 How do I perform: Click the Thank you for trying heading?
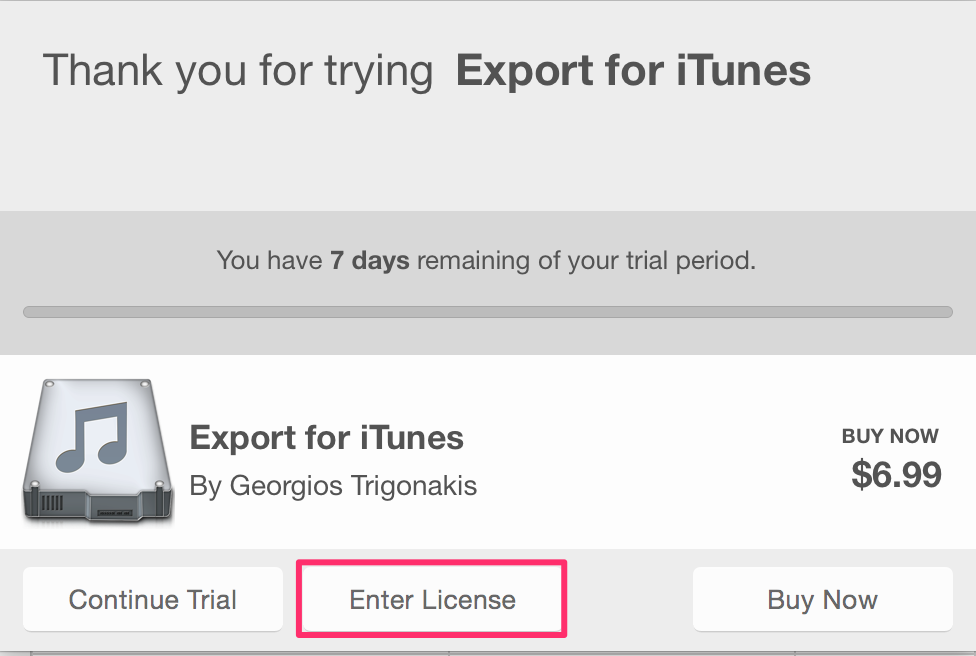[238, 70]
